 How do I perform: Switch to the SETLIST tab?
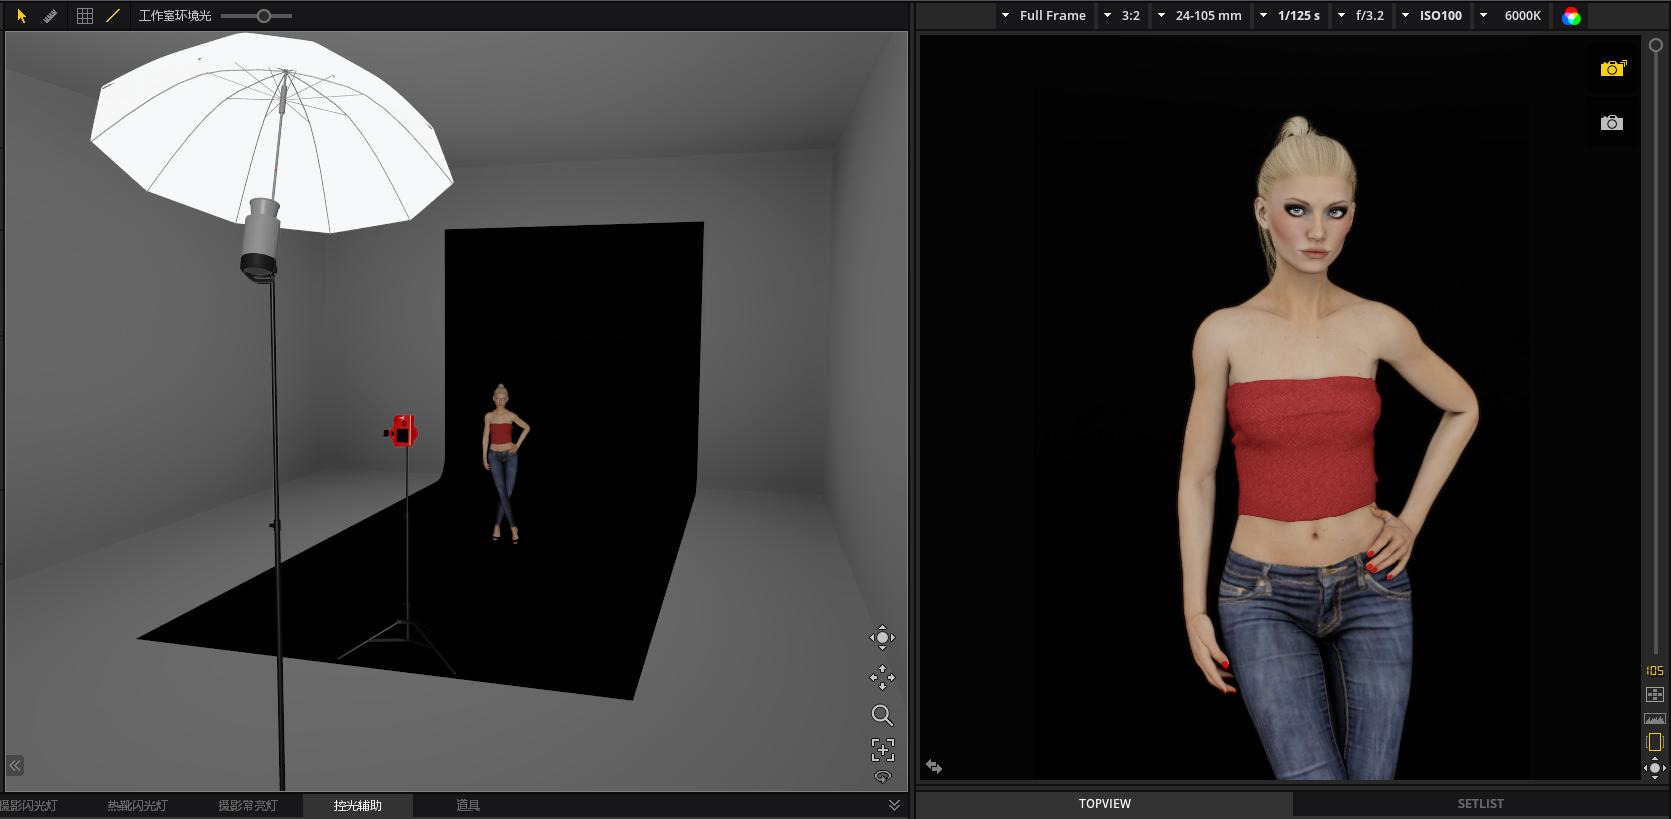[x=1480, y=804]
